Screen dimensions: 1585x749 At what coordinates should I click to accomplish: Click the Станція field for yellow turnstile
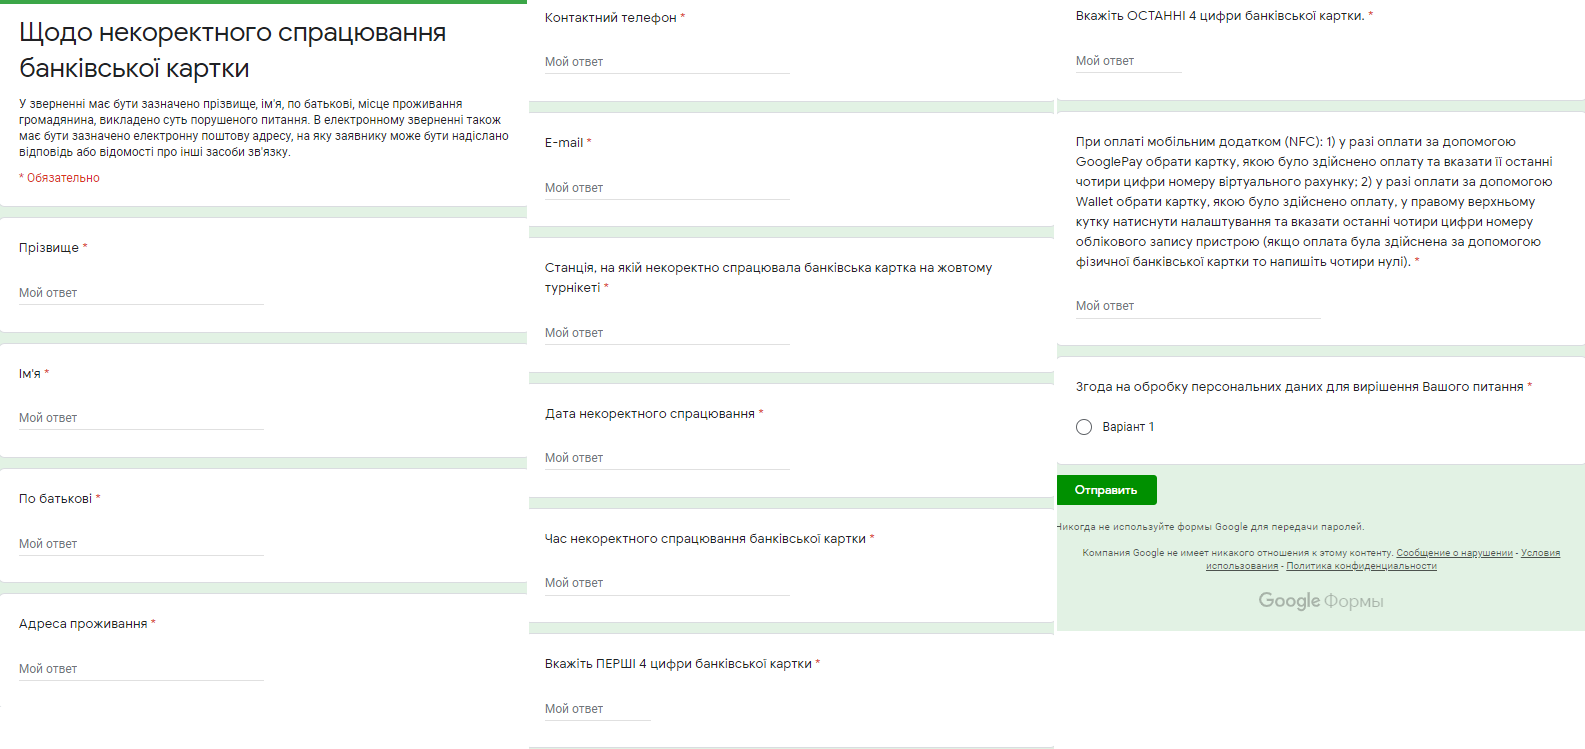pos(666,333)
